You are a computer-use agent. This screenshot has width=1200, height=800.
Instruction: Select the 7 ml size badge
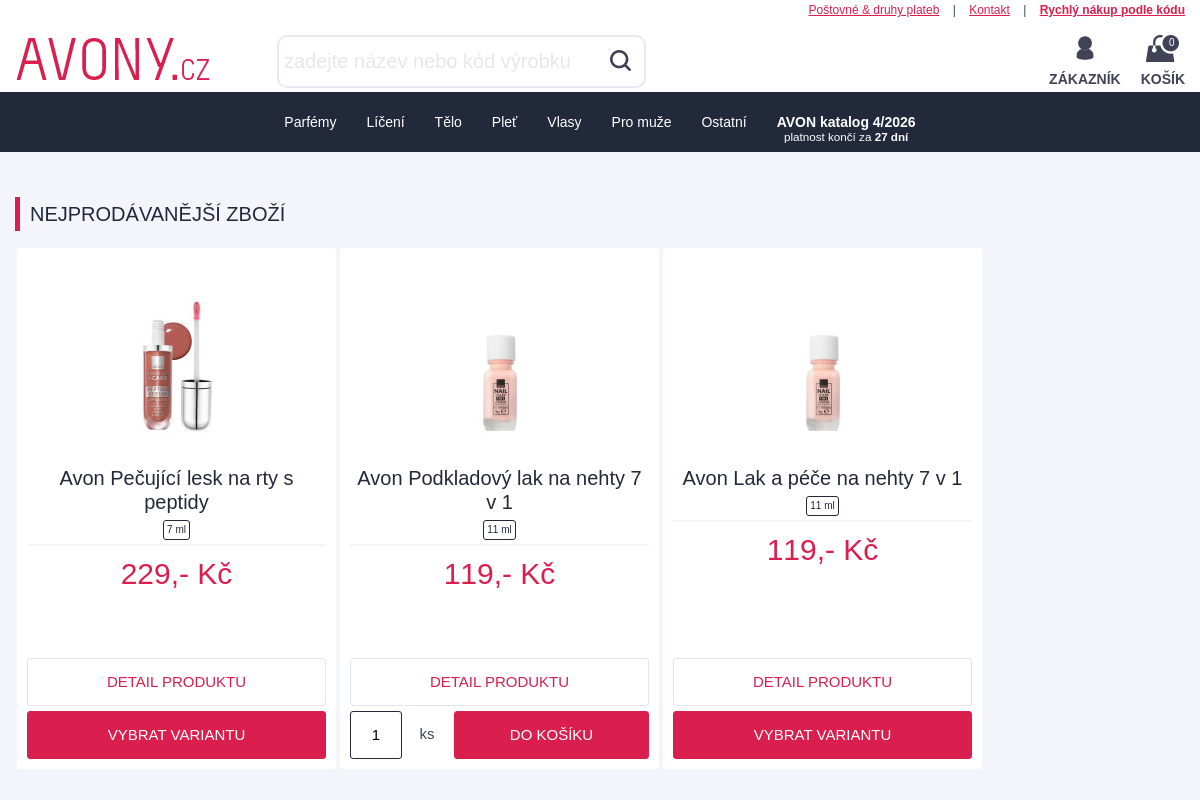click(x=176, y=530)
